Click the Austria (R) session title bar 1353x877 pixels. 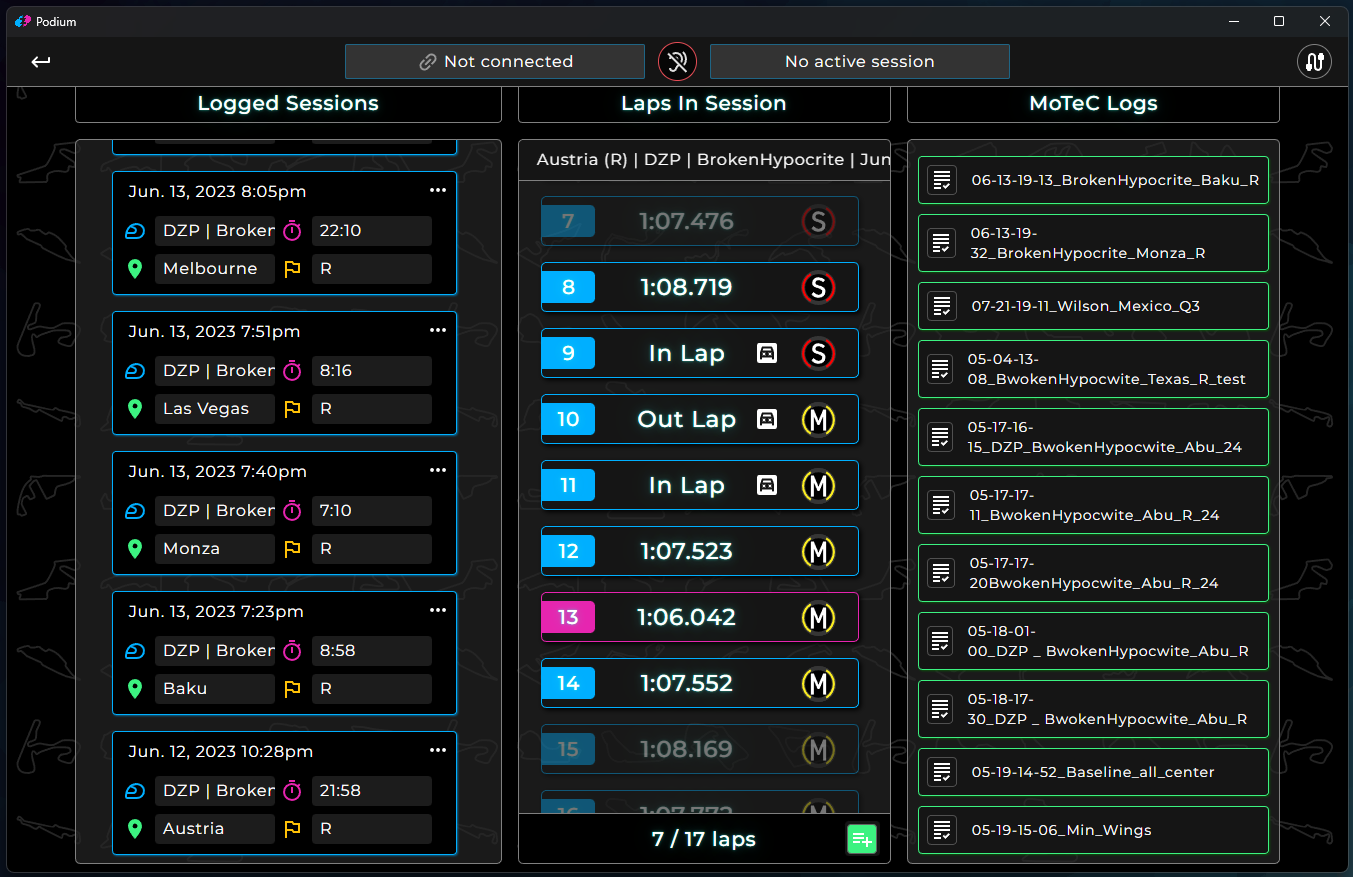(704, 160)
